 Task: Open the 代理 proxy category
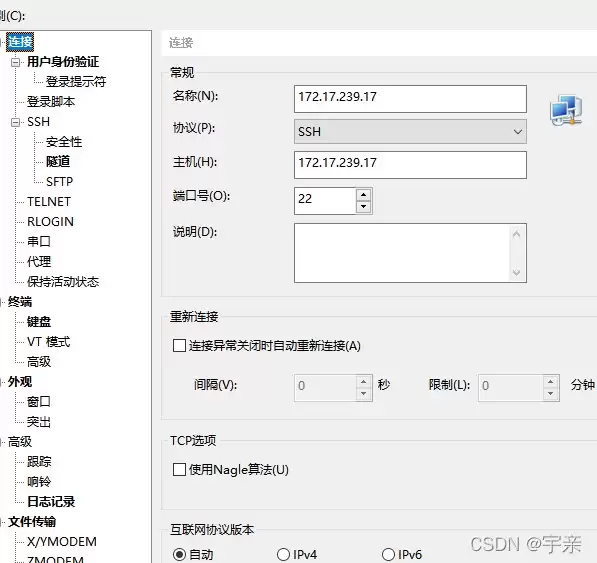(x=39, y=262)
